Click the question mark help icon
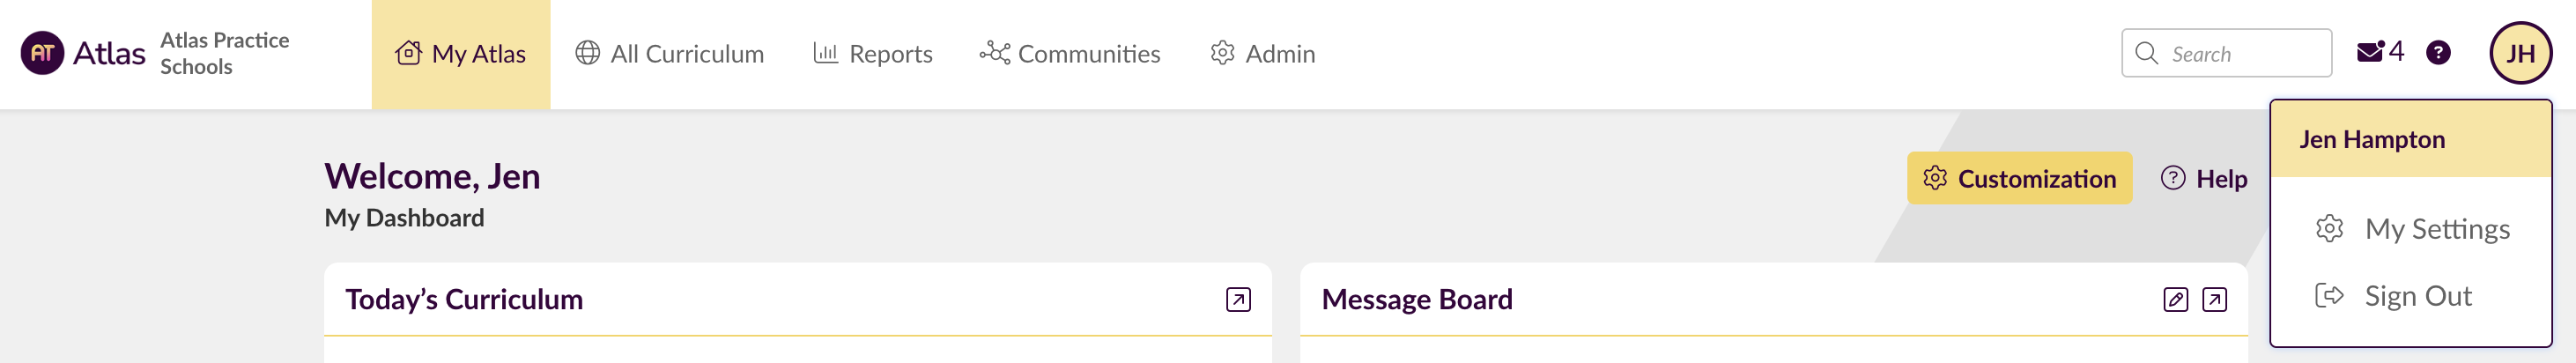 [x=2438, y=53]
